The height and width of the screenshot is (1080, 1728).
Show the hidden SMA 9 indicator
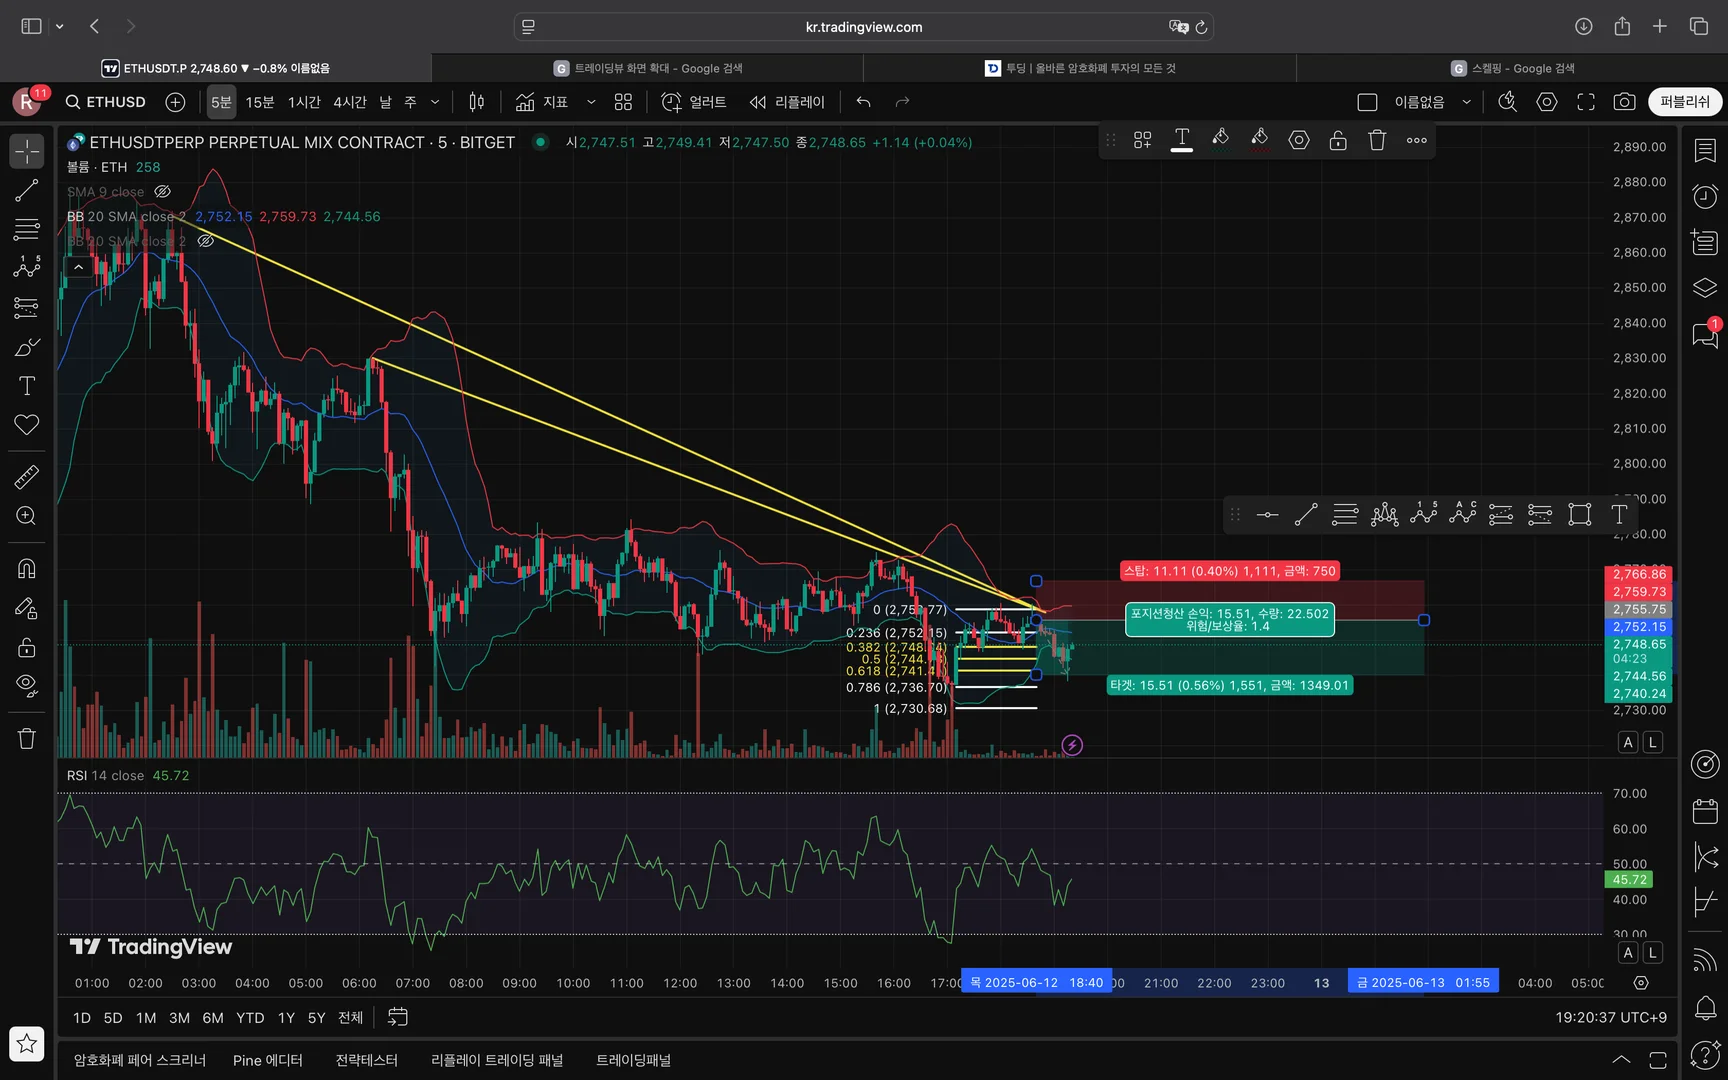point(163,192)
